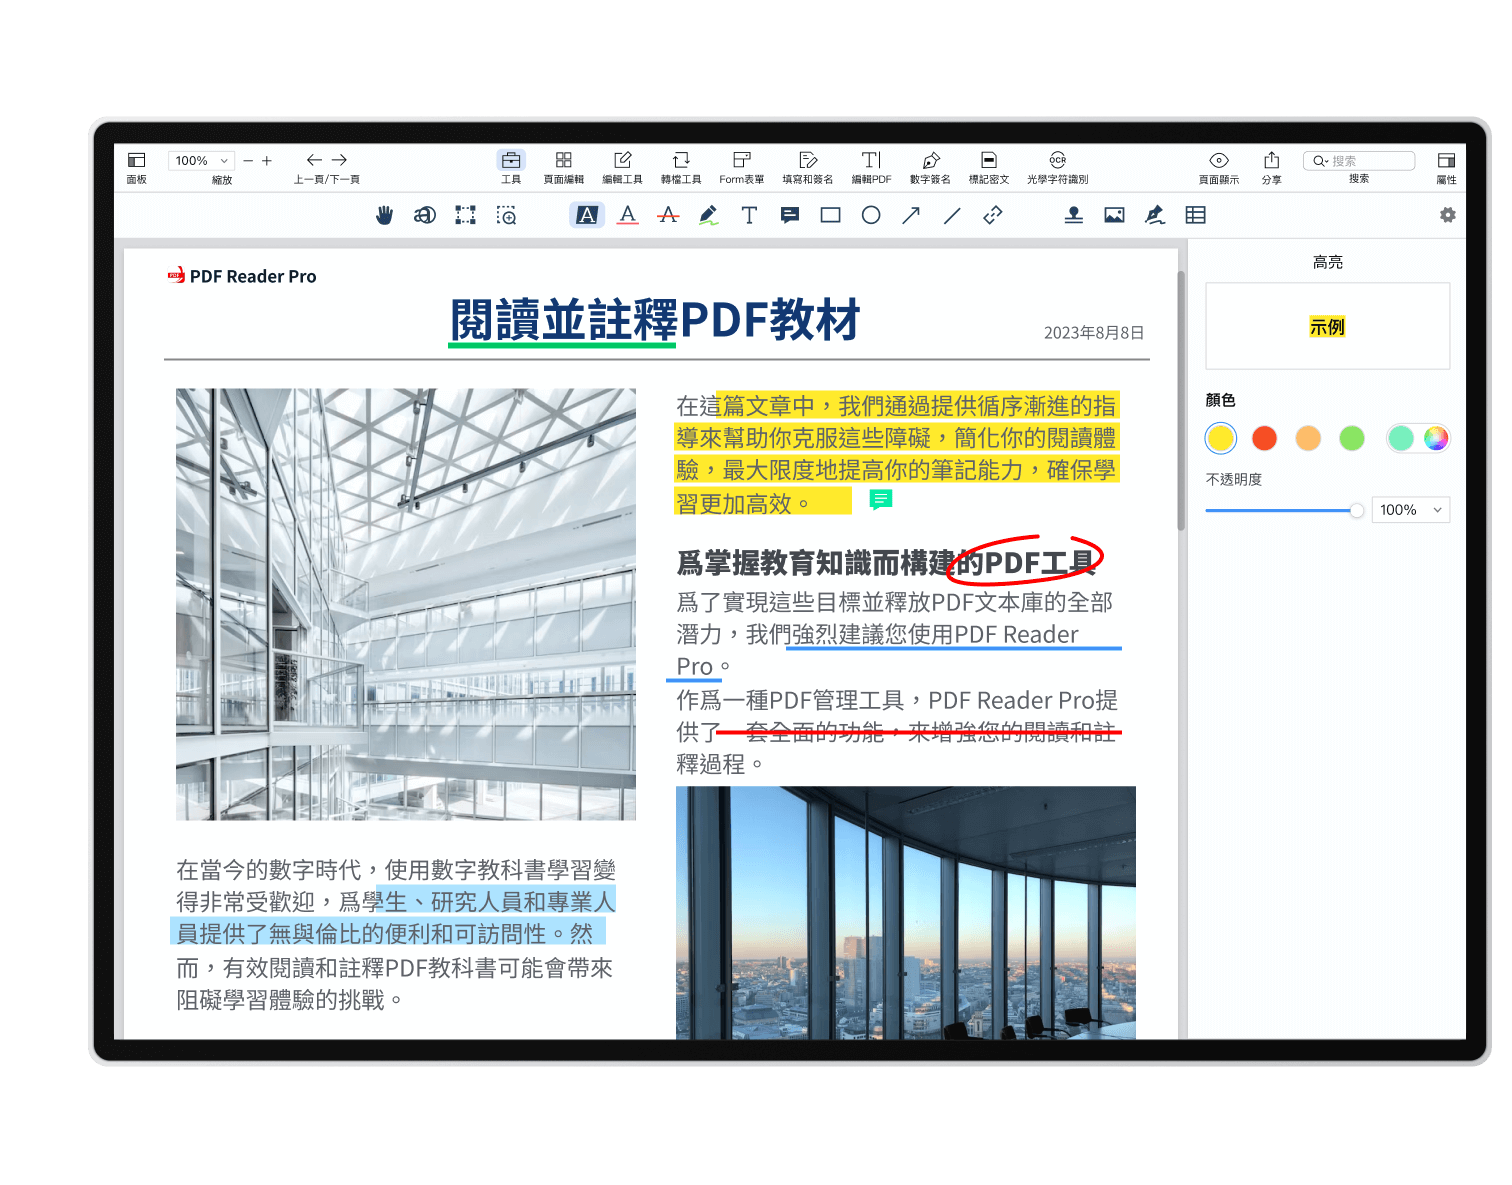Toggle the 屬性 properties panel
The height and width of the screenshot is (1185, 1512).
tap(1446, 166)
